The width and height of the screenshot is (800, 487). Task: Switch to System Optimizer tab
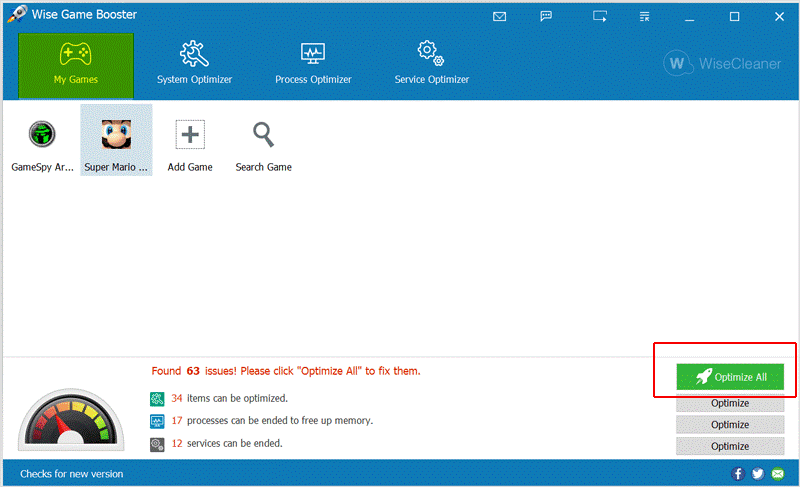194,63
